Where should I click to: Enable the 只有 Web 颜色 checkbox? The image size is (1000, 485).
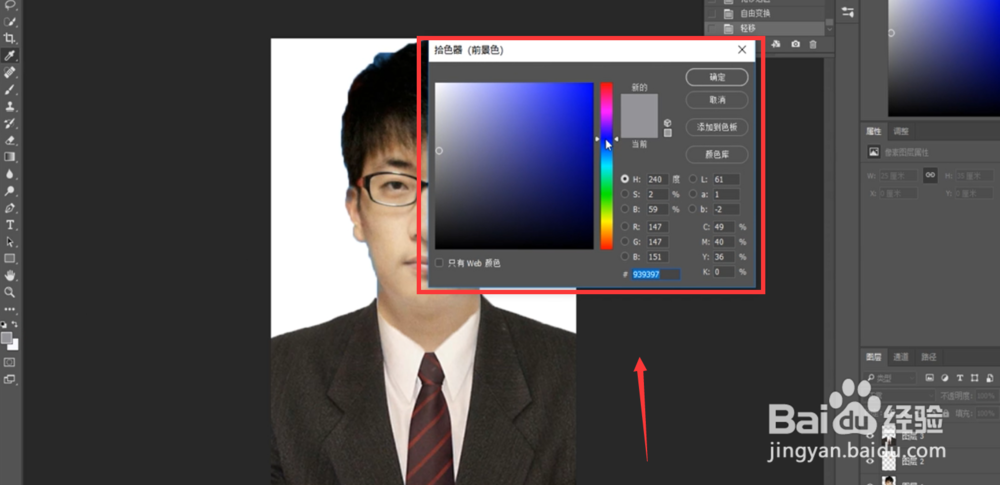coord(439,263)
